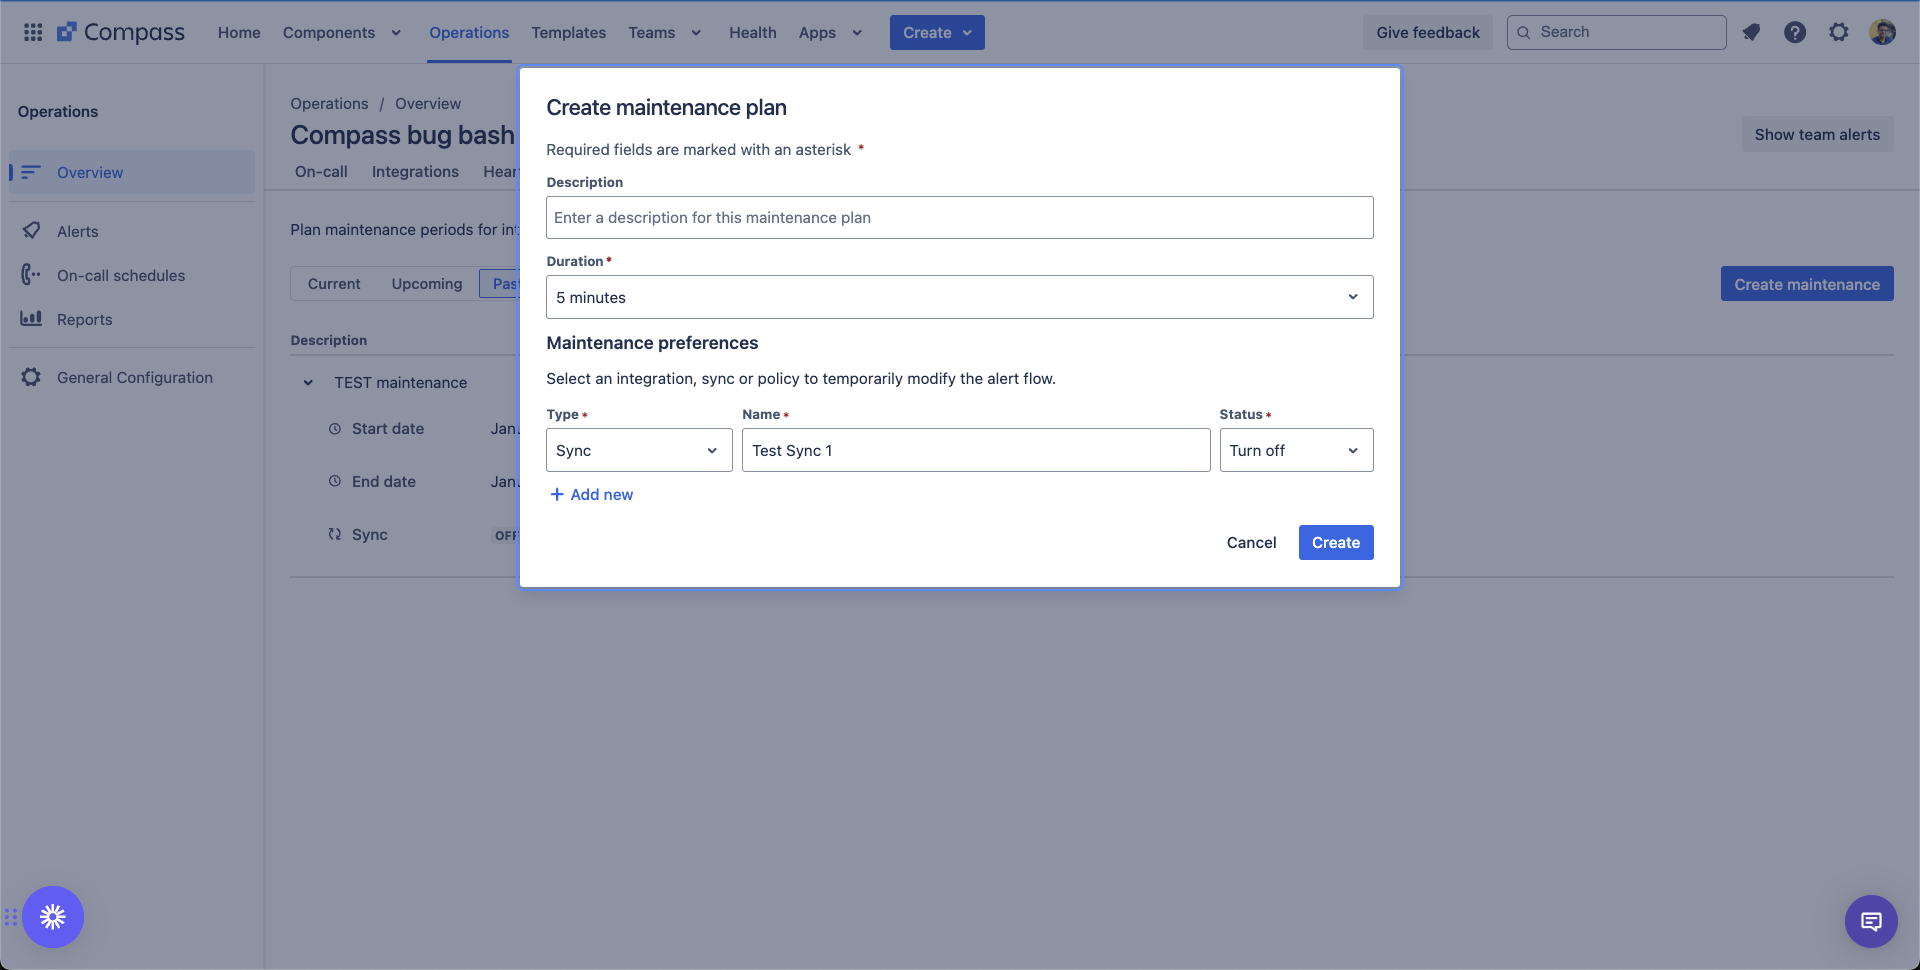Select the Overview icon in sidebar
The image size is (1920, 970).
[33, 171]
